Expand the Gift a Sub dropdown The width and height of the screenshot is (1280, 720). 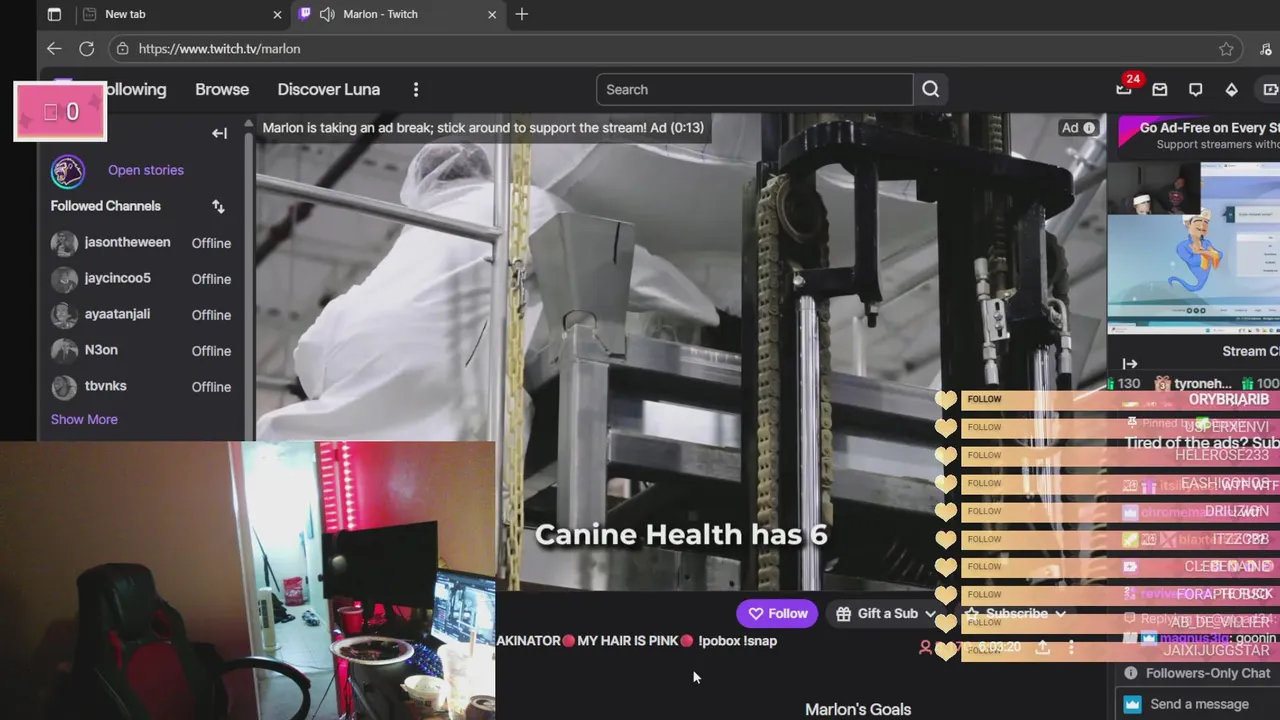pos(930,614)
